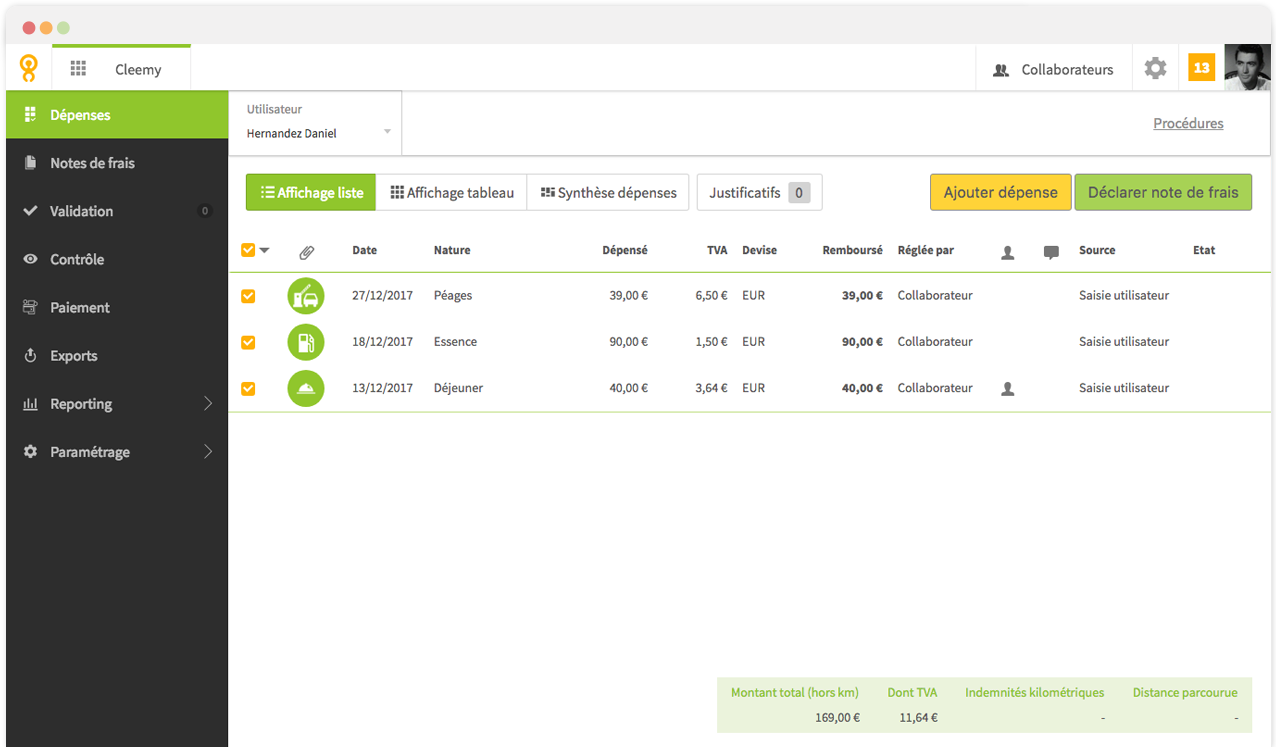Click the paperclip attachment column icon

(307, 252)
